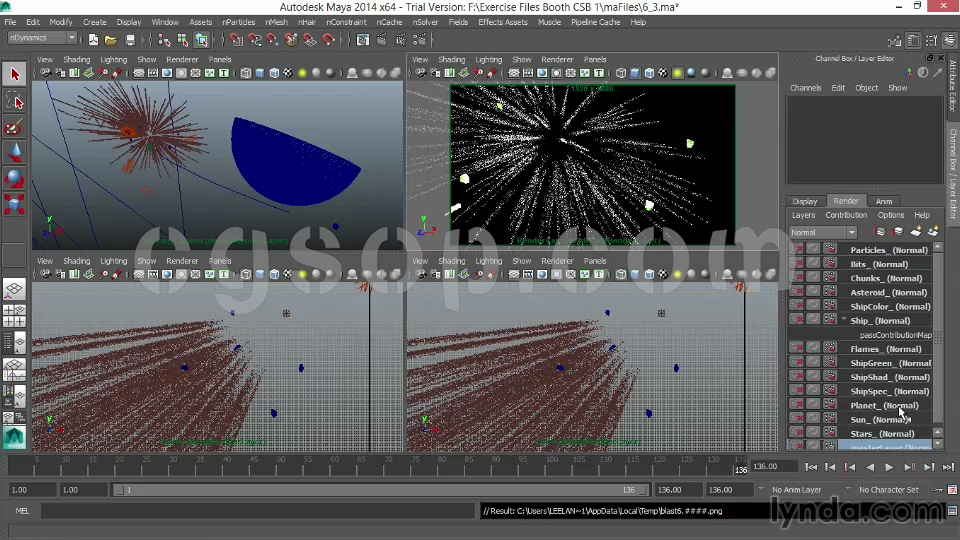The width and height of the screenshot is (960, 540).
Task: Toggle renderable flag of Chunks_ layer
Action: coord(796,277)
